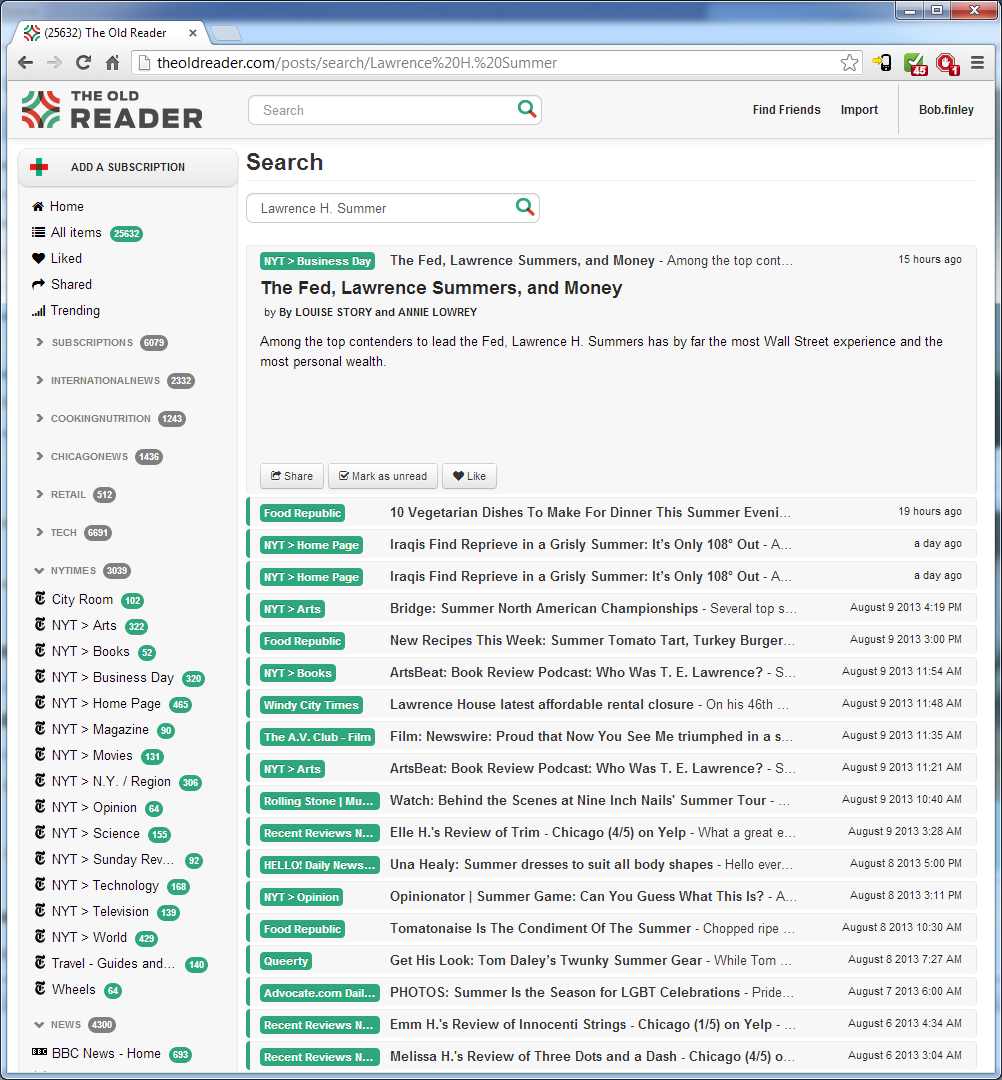This screenshot has width=1002, height=1080.
Task: Click magnifier icon in top header search
Action: (x=526, y=109)
